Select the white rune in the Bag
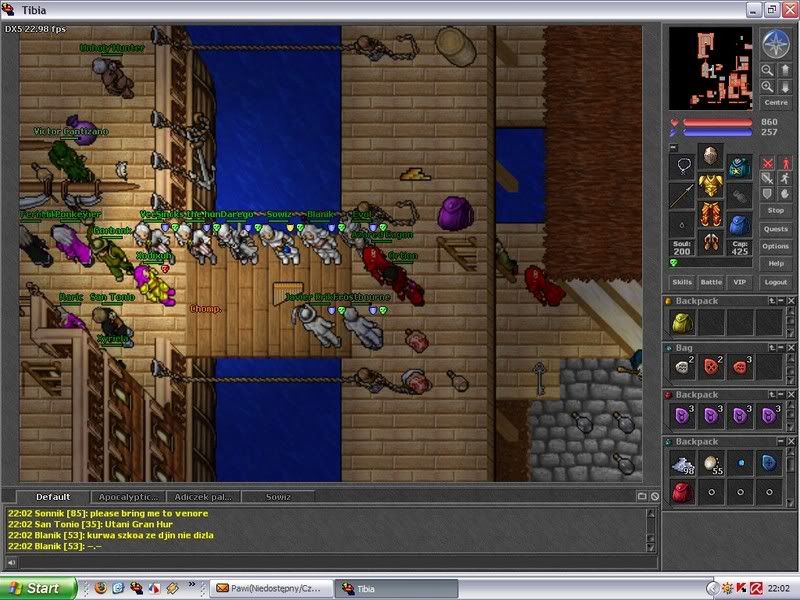 tap(682, 367)
